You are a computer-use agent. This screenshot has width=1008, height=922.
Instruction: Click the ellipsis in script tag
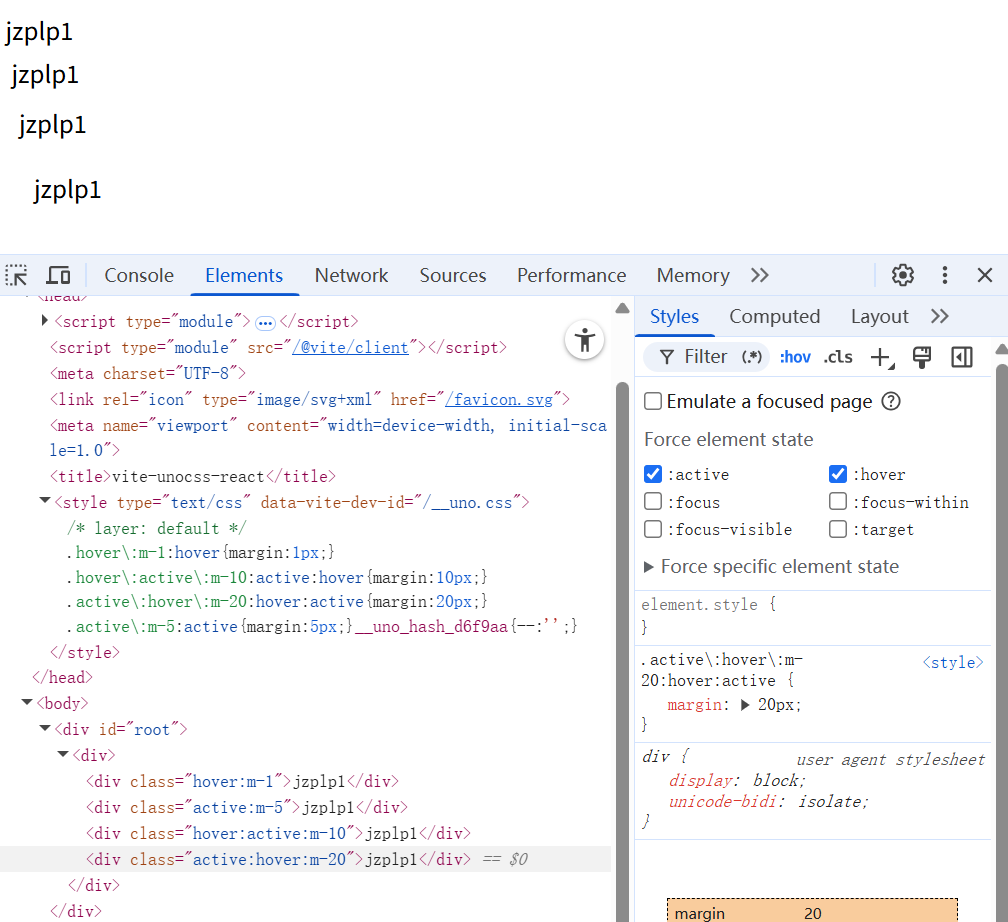point(265,323)
